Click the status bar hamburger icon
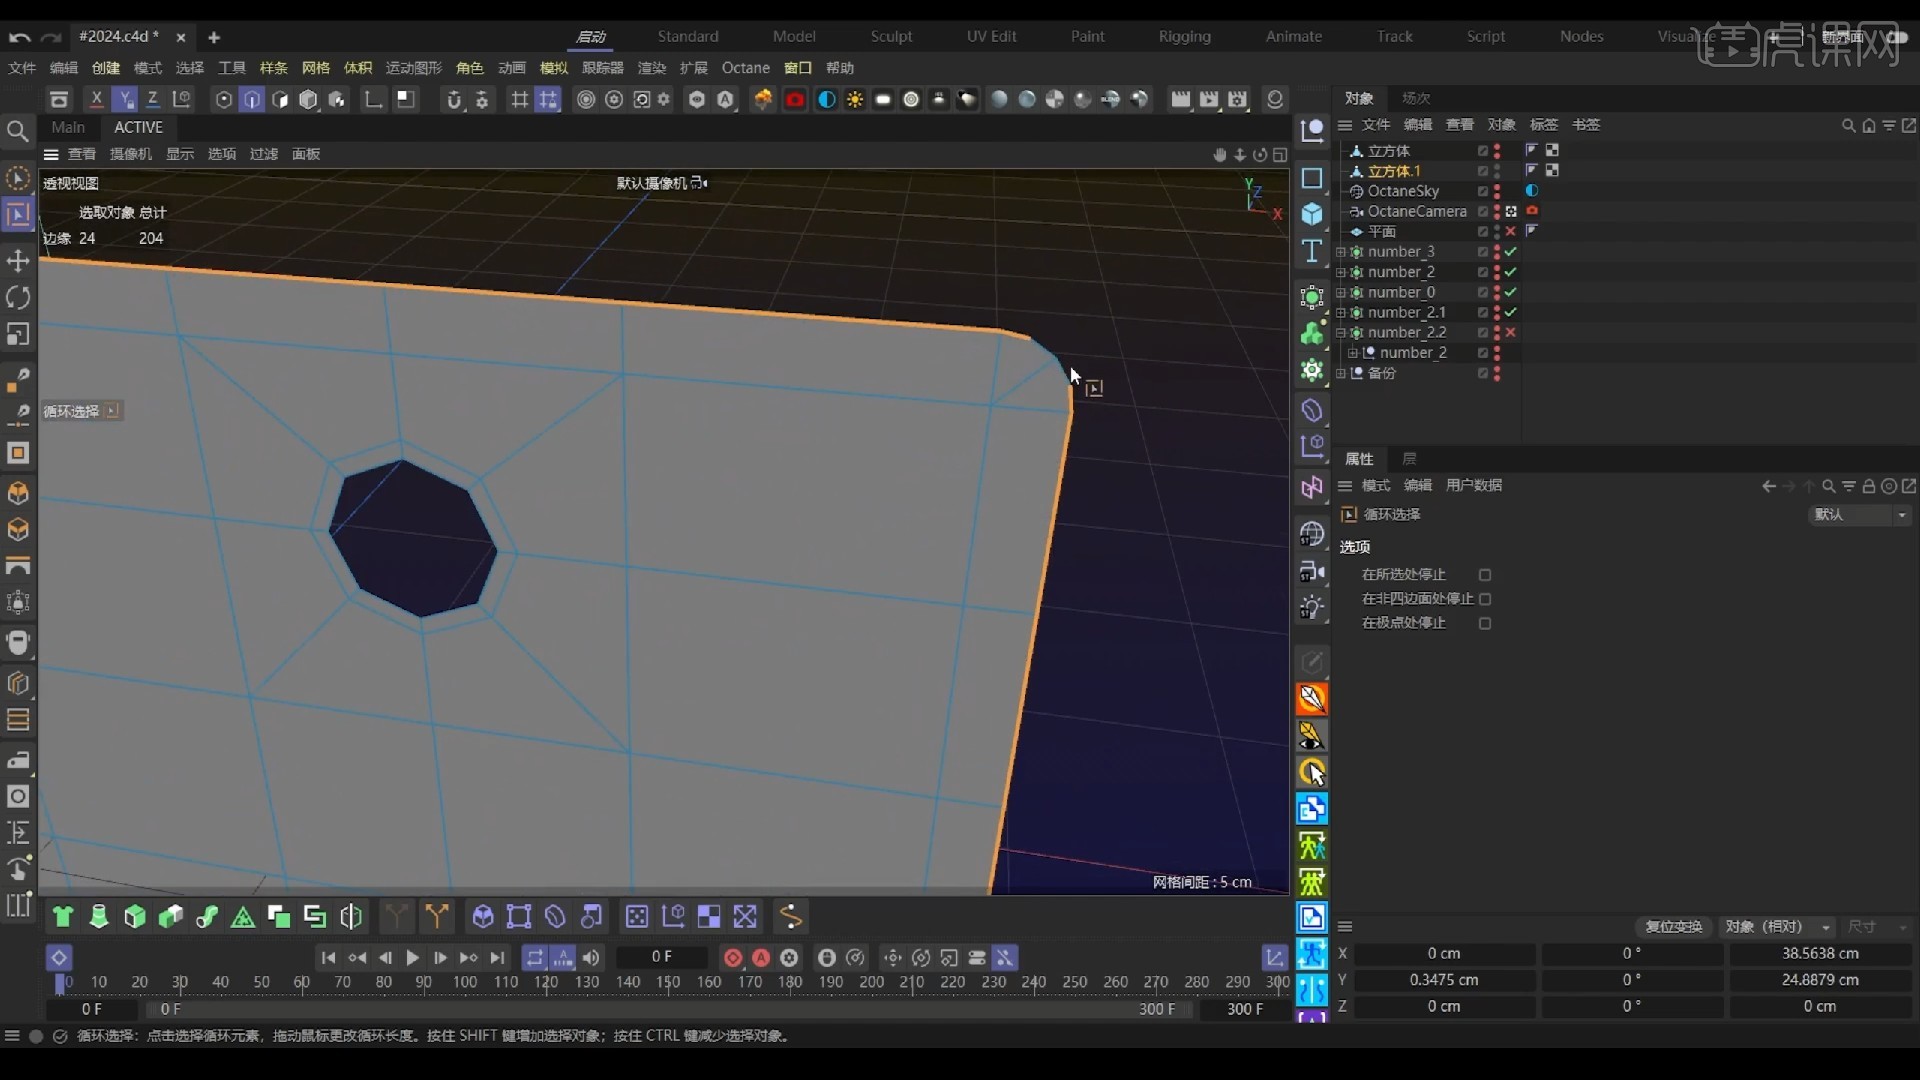The width and height of the screenshot is (1920, 1080). 12,1036
